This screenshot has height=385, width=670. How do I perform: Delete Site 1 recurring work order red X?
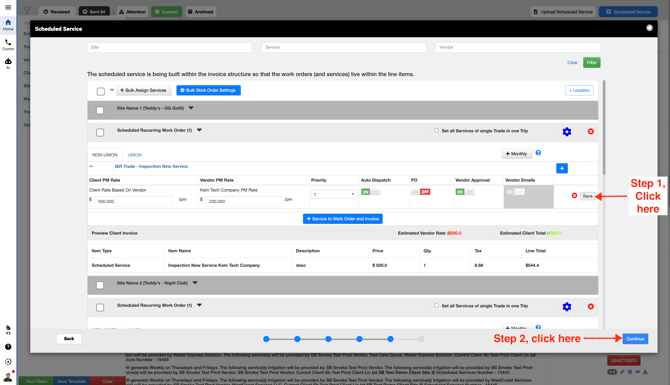[x=591, y=131]
